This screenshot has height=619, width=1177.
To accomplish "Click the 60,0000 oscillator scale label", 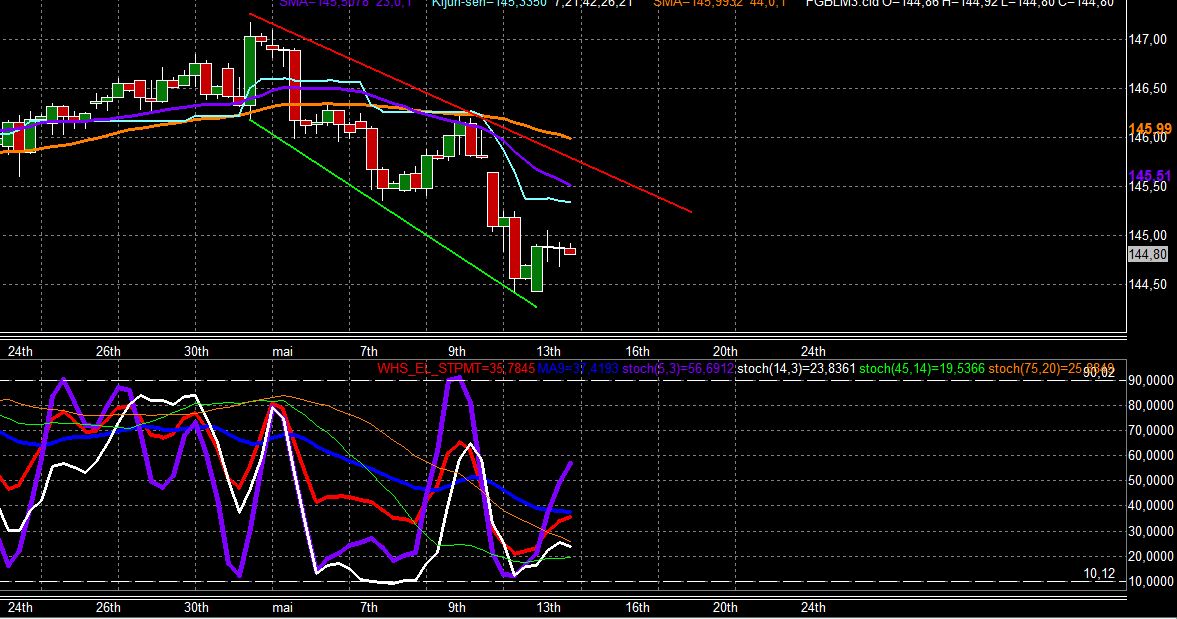I will point(1151,455).
